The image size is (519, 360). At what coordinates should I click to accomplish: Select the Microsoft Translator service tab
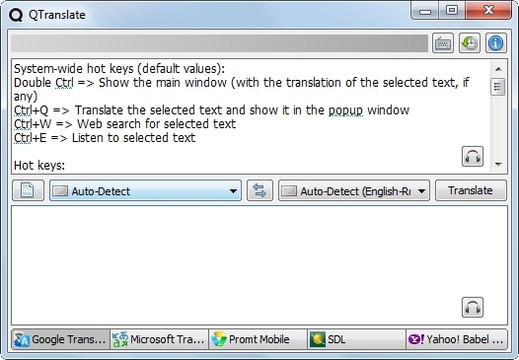point(159,339)
